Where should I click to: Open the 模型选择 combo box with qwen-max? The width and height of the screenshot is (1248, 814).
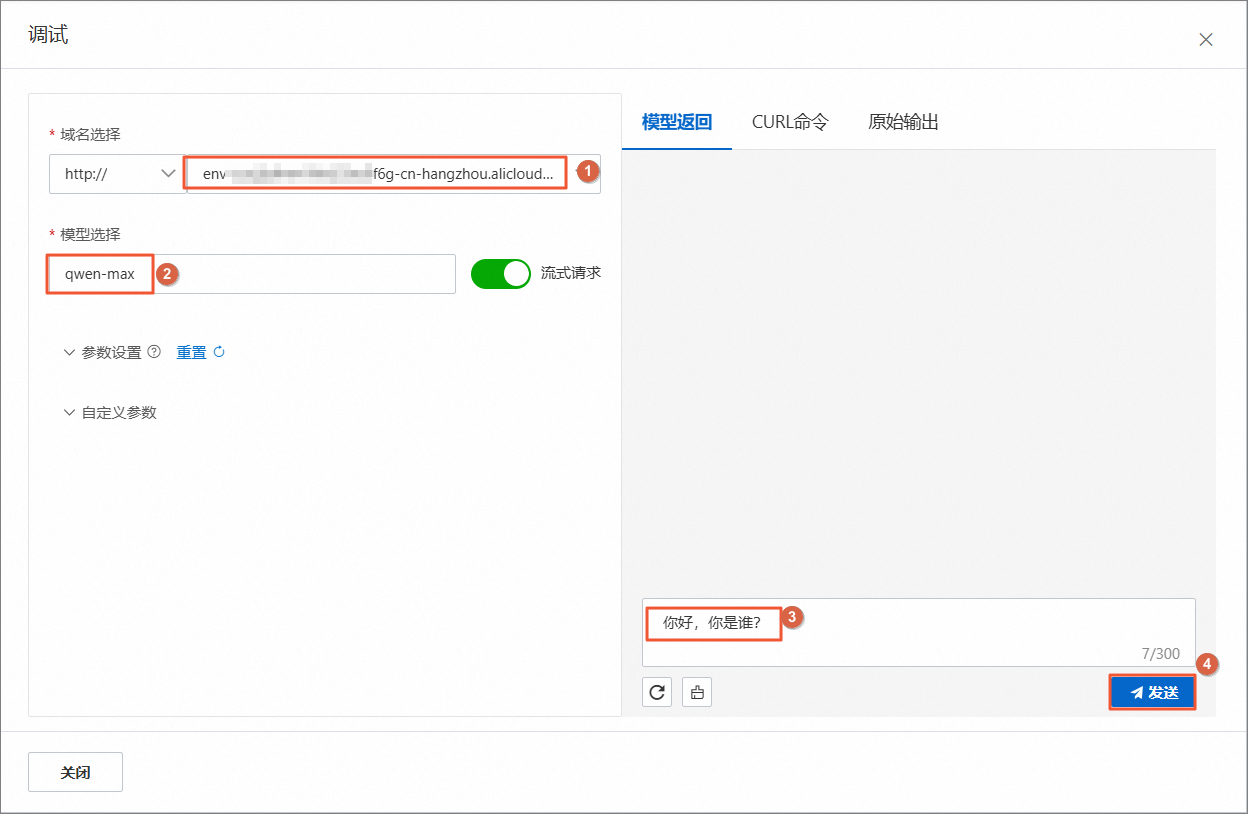pyautogui.click(x=252, y=274)
